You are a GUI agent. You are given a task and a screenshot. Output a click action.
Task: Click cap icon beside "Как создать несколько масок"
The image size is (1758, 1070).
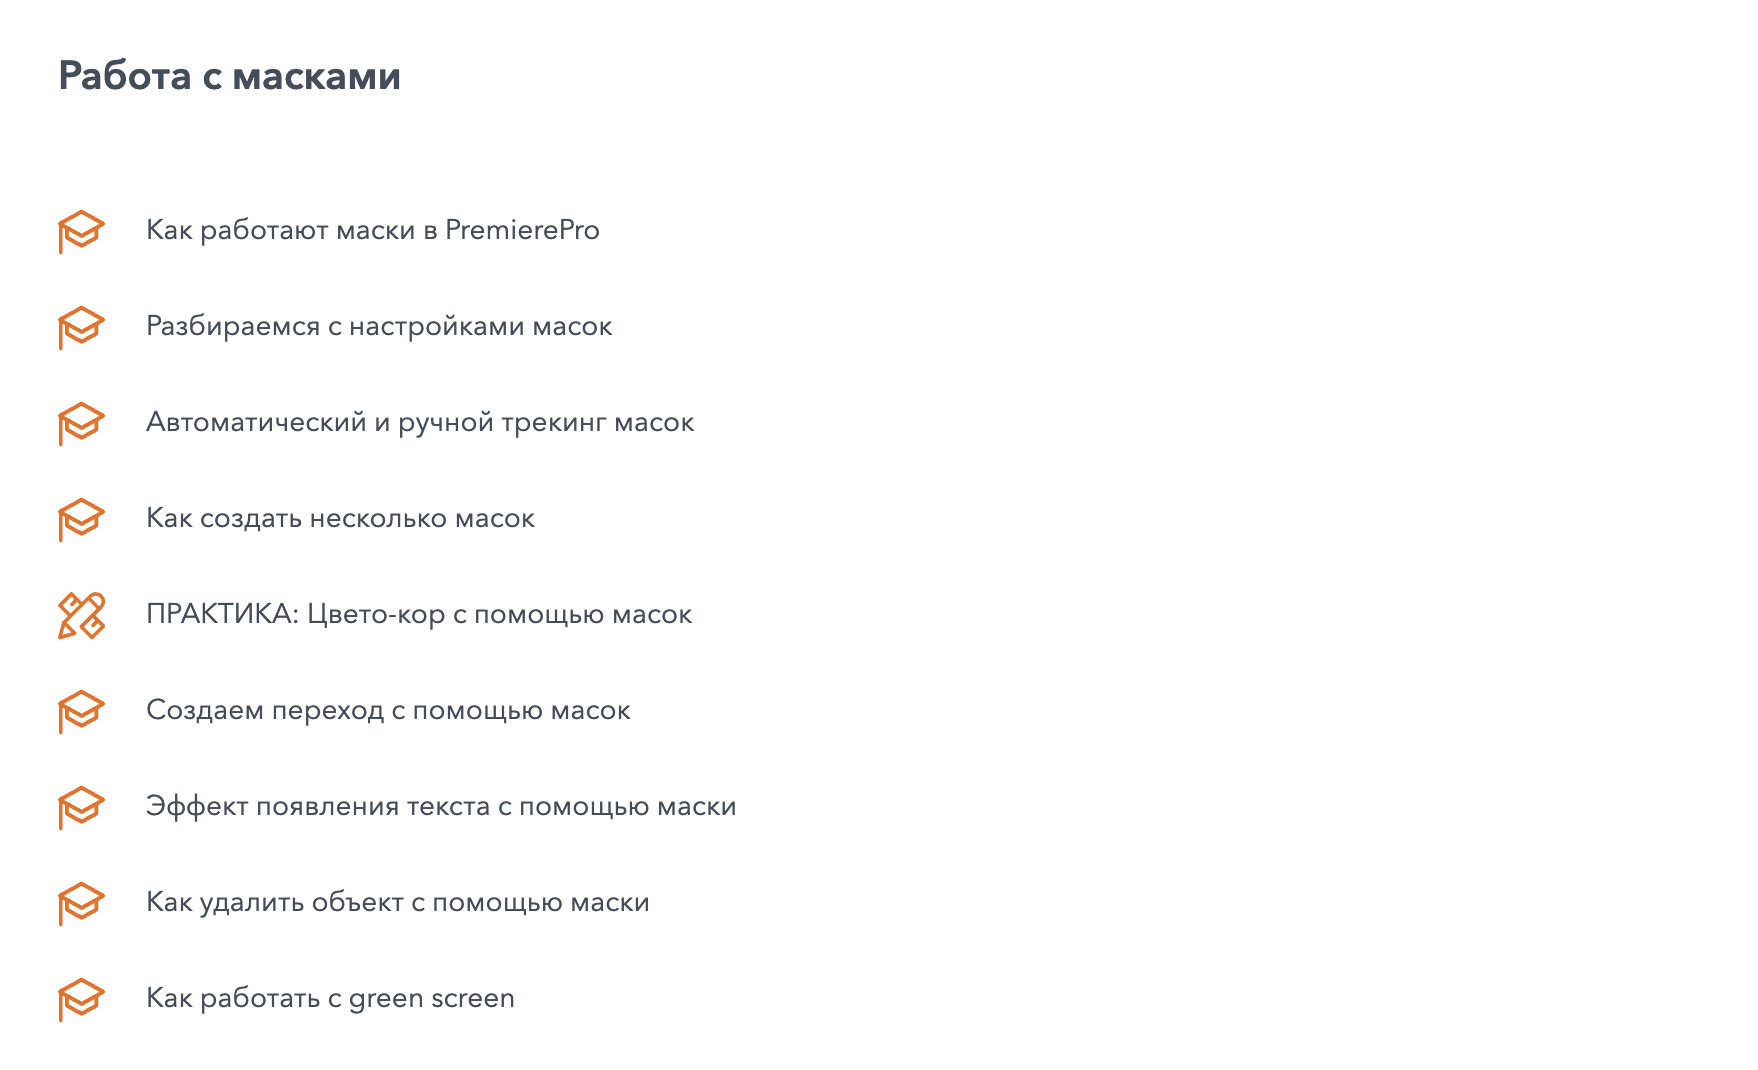pyautogui.click(x=81, y=519)
